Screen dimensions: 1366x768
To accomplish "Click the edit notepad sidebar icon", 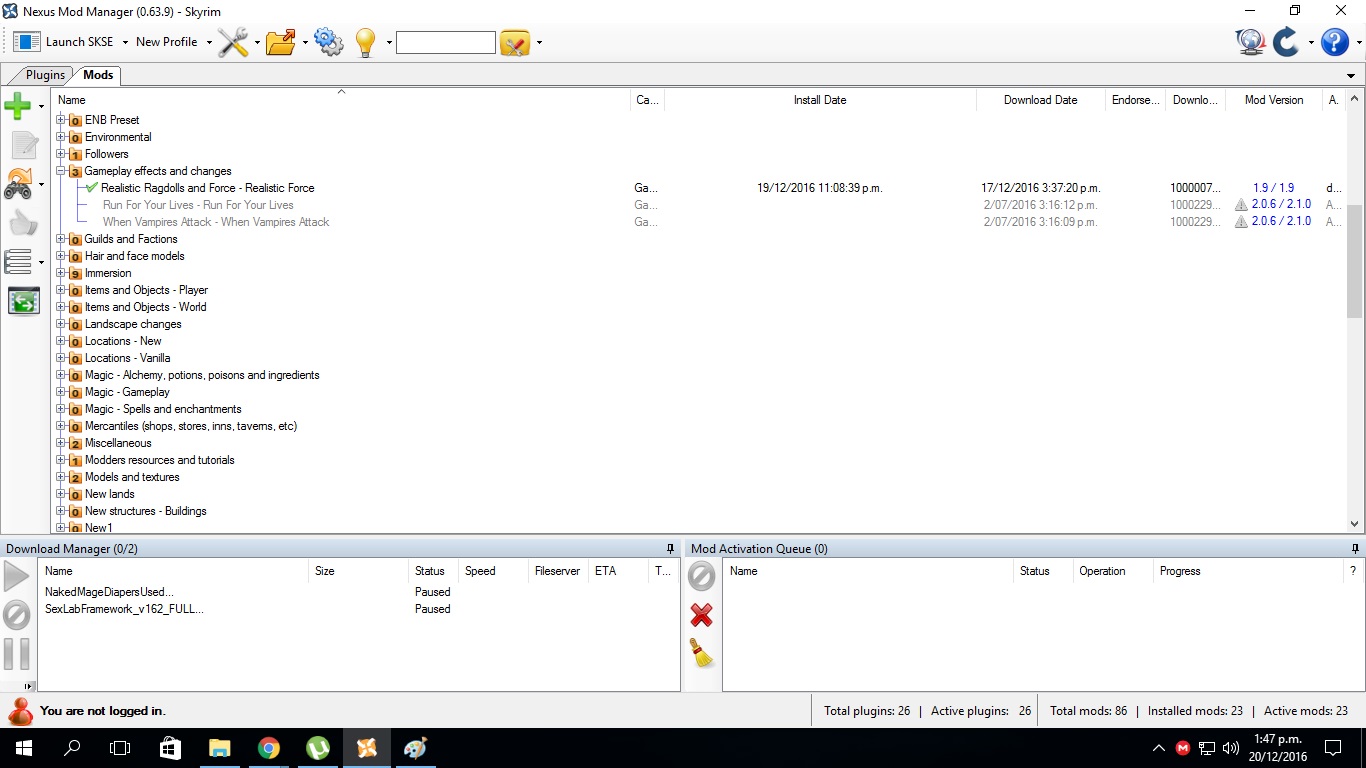I will (23, 145).
